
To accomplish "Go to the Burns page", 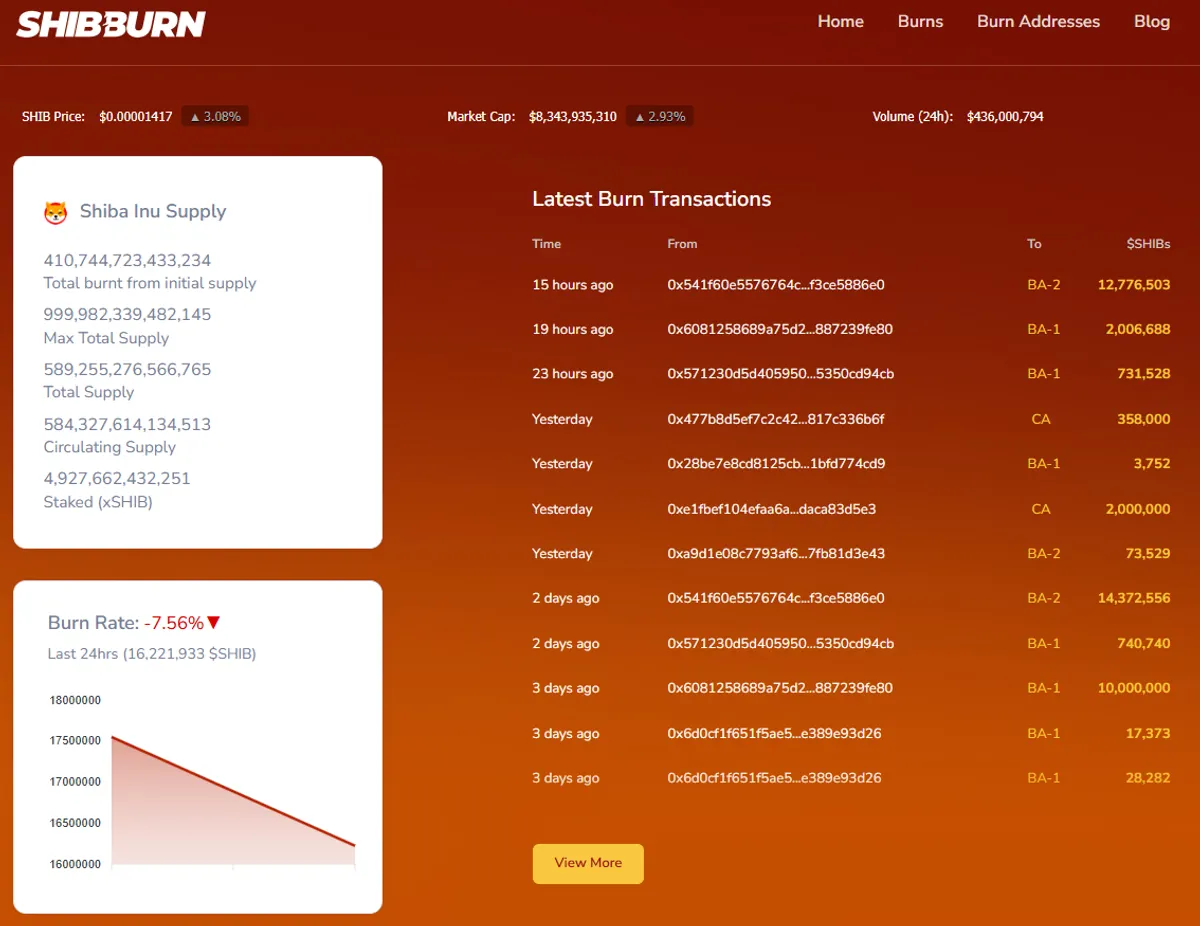I will (x=920, y=21).
